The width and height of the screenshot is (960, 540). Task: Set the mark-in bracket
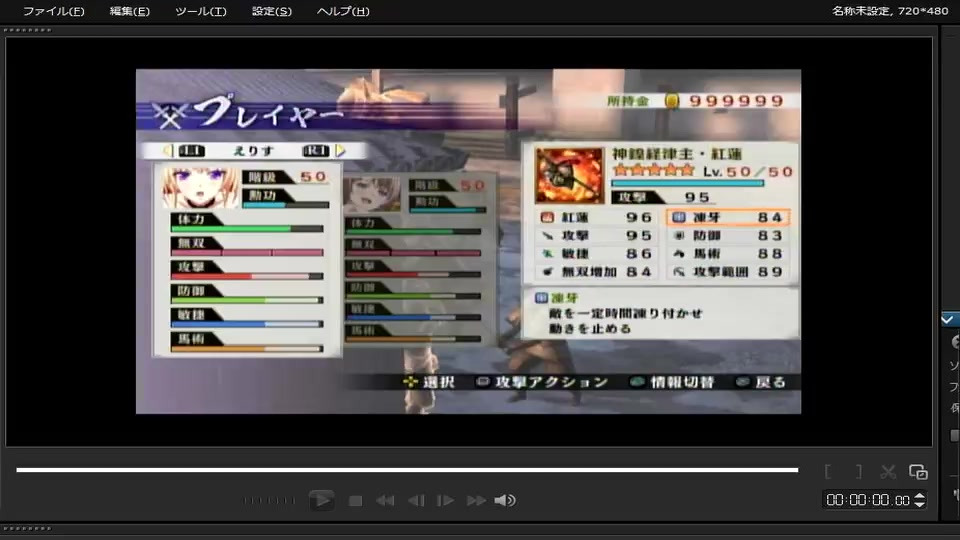pyautogui.click(x=828, y=471)
